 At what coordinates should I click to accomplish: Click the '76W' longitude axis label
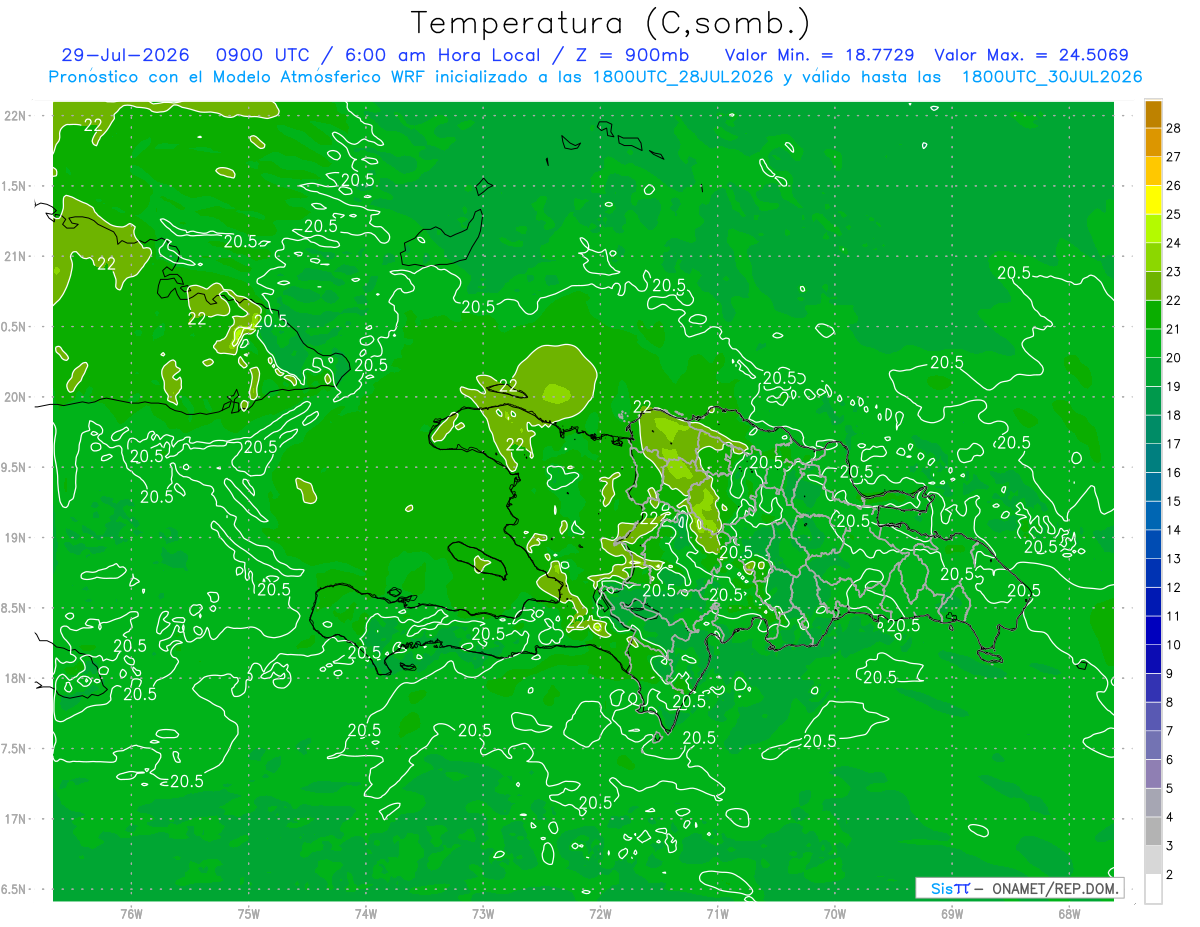[x=131, y=913]
